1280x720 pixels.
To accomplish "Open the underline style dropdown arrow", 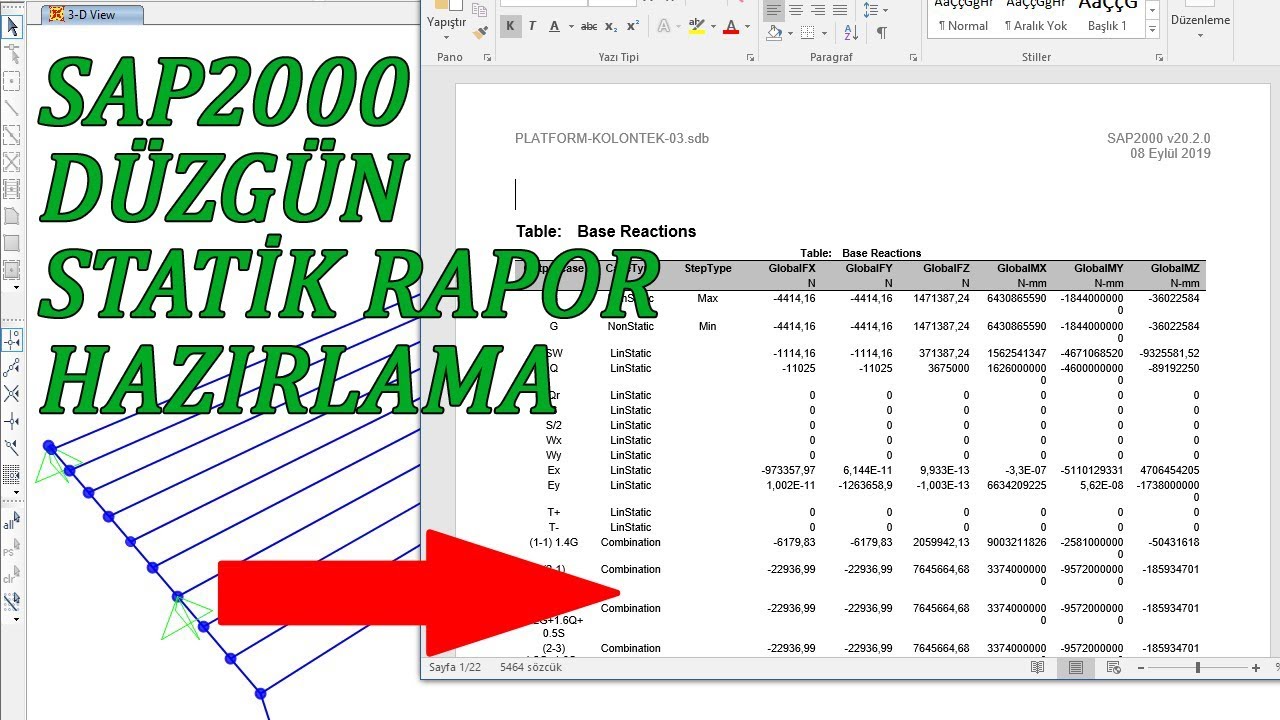I will coord(569,27).
